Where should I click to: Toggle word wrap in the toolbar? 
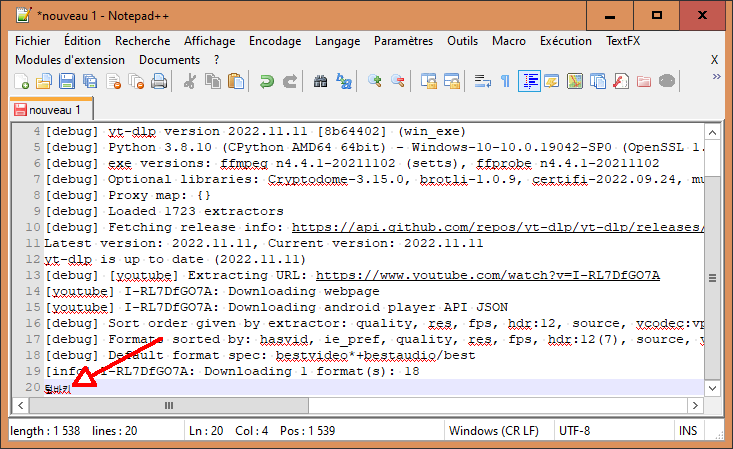point(482,81)
